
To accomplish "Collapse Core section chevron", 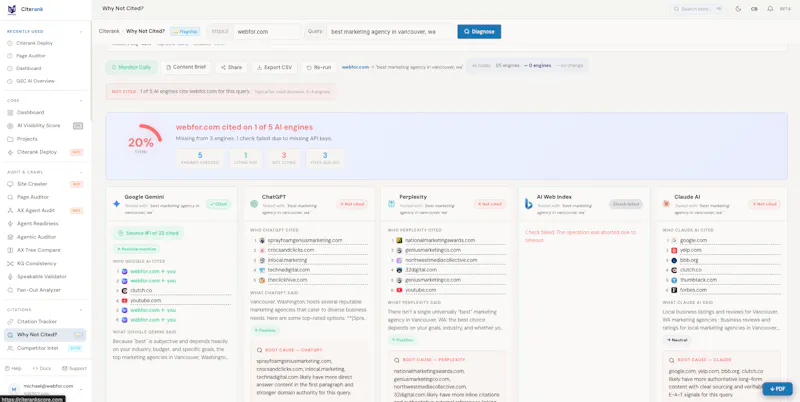I will (81, 100).
